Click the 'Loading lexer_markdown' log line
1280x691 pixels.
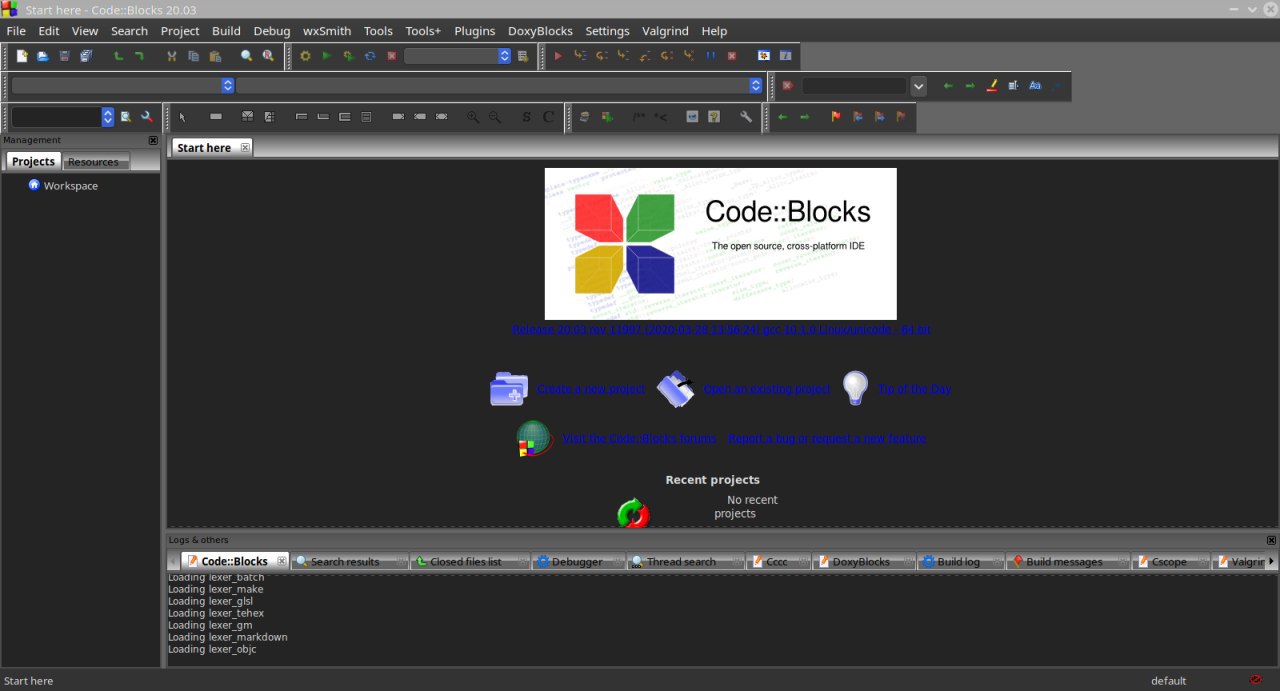[227, 637]
